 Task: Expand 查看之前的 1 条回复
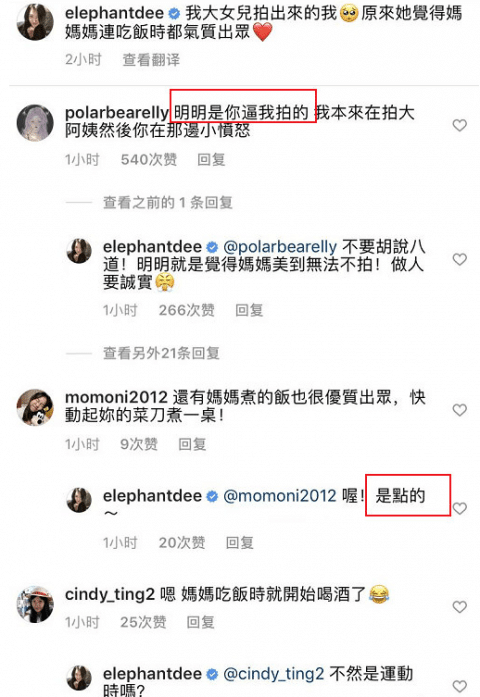point(168,203)
